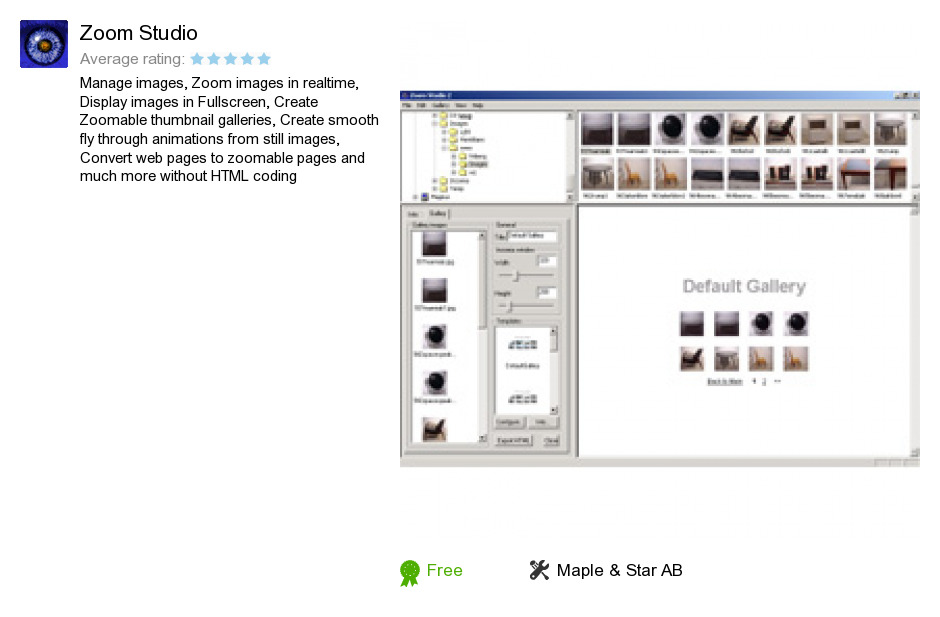
Task: Go to page 2 of the gallery preview
Action: coord(764,381)
